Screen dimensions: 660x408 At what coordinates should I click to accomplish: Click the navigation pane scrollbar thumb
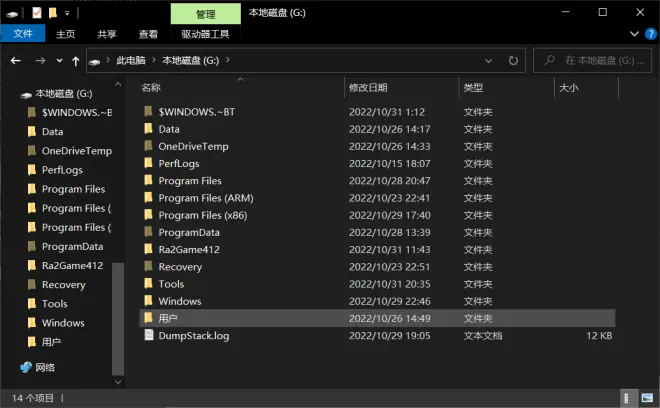118,318
